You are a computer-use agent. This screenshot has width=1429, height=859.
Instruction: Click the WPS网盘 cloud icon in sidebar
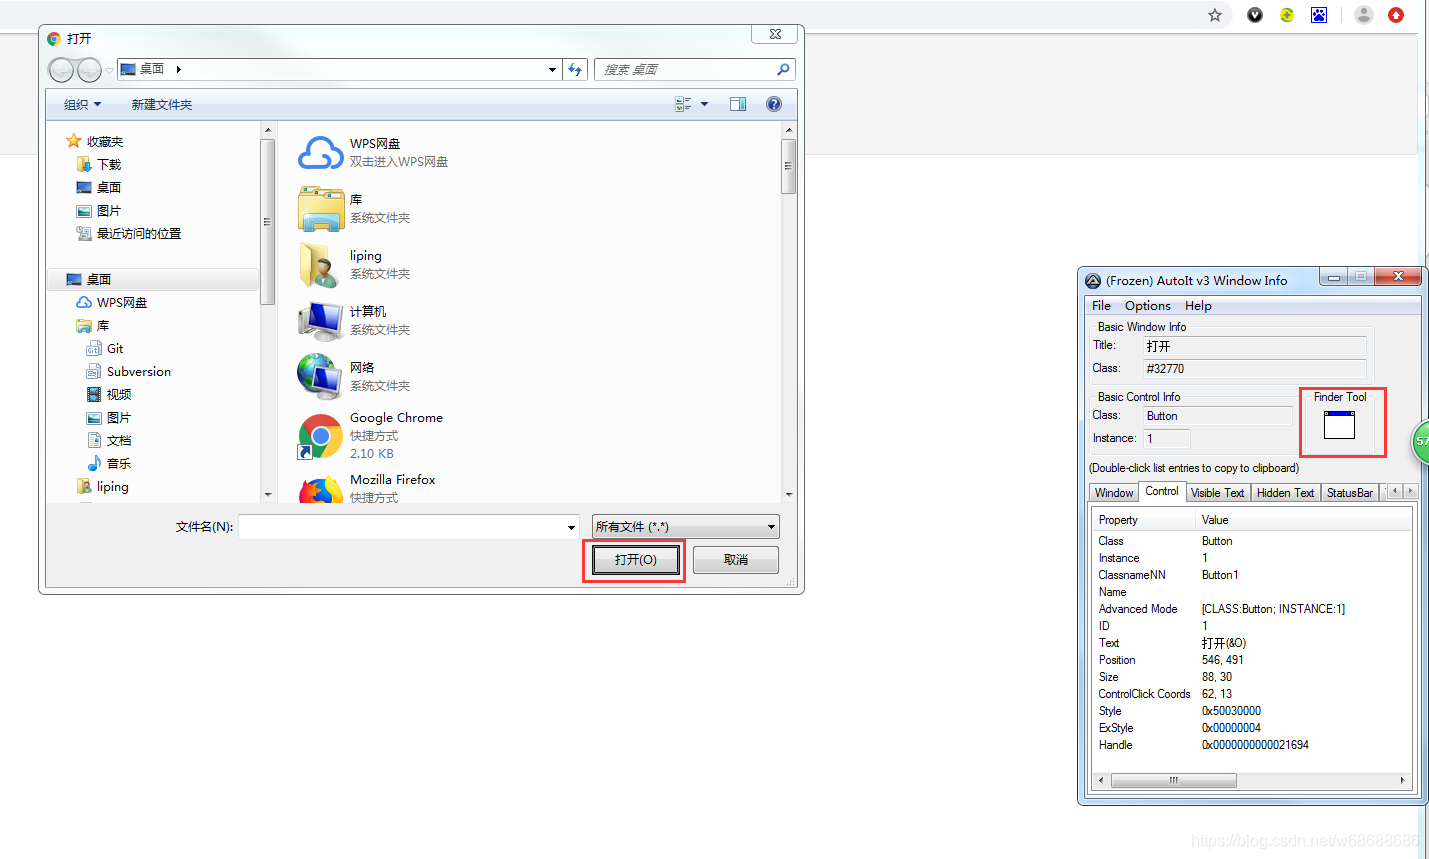pos(83,302)
